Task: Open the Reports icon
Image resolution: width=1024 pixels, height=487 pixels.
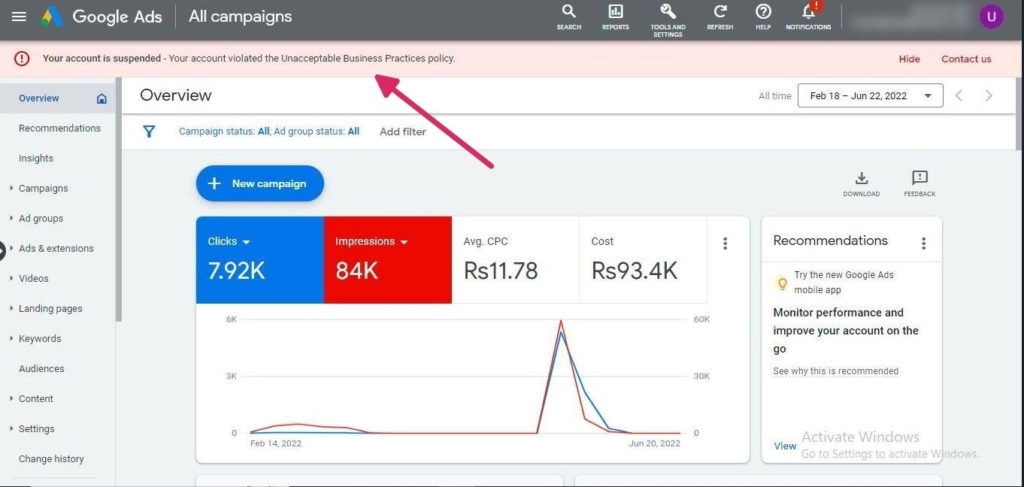Action: [x=616, y=12]
